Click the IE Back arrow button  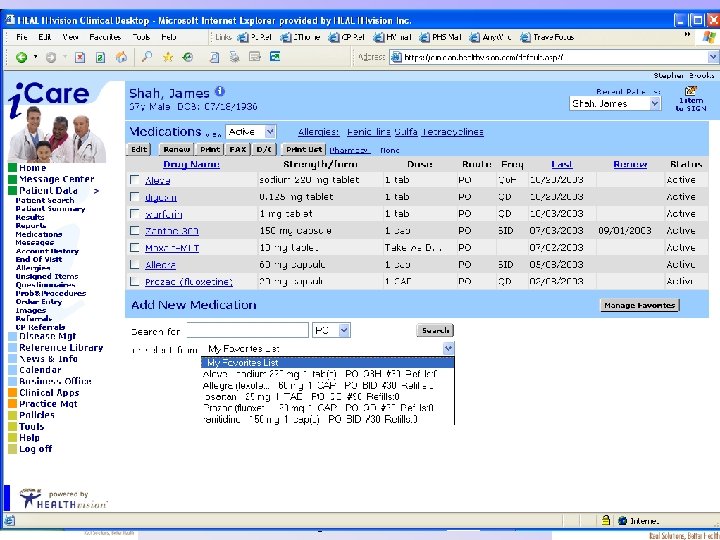pos(21,58)
